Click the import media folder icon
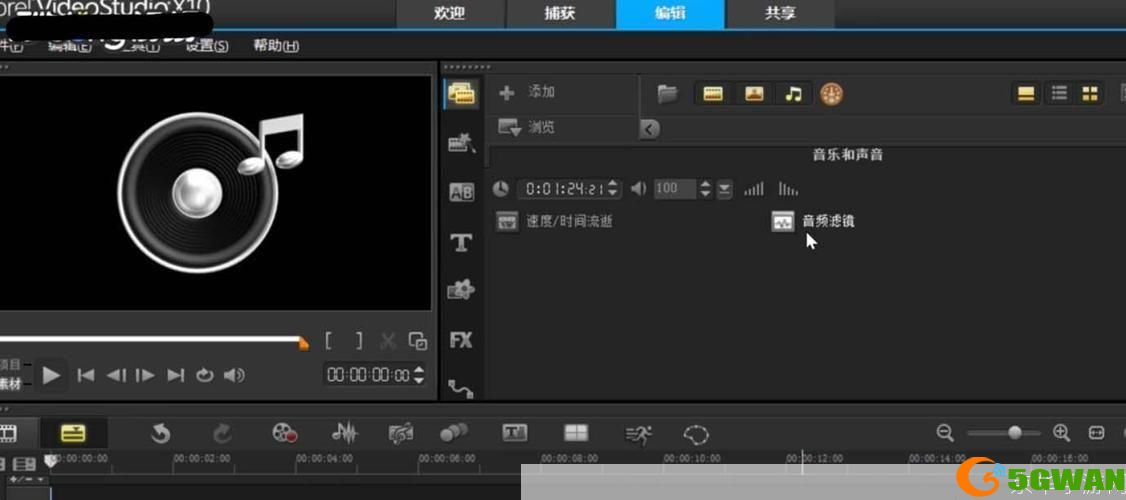The width and height of the screenshot is (1126, 500). click(668, 93)
